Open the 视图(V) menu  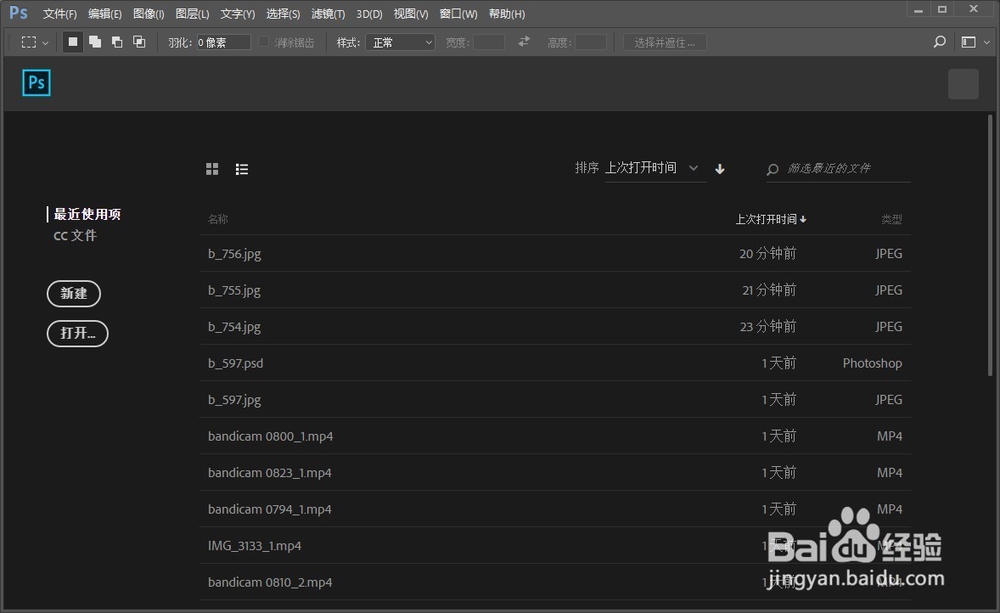(x=411, y=13)
